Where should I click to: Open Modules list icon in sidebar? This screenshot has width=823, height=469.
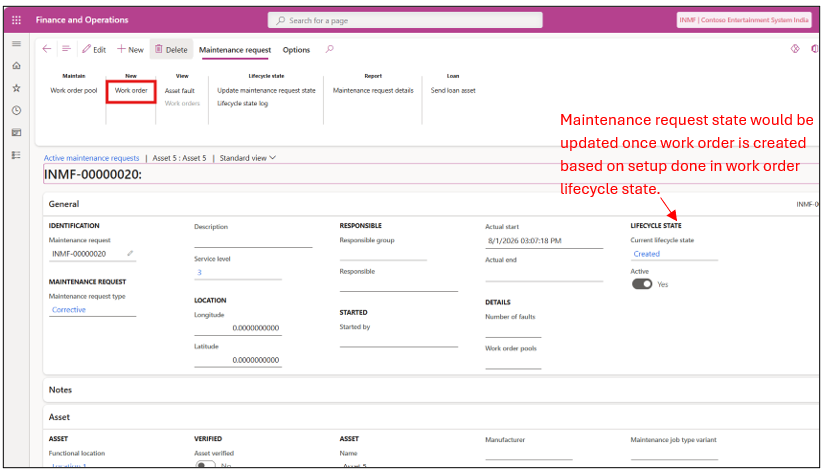click(x=16, y=155)
